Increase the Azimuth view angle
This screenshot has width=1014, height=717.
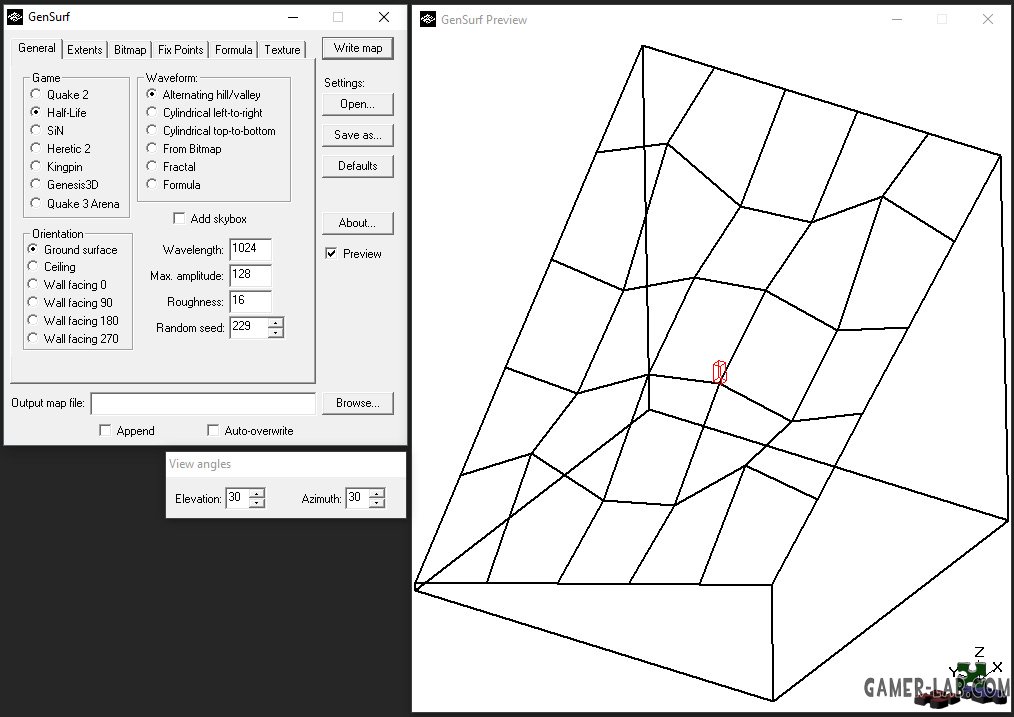pos(377,494)
